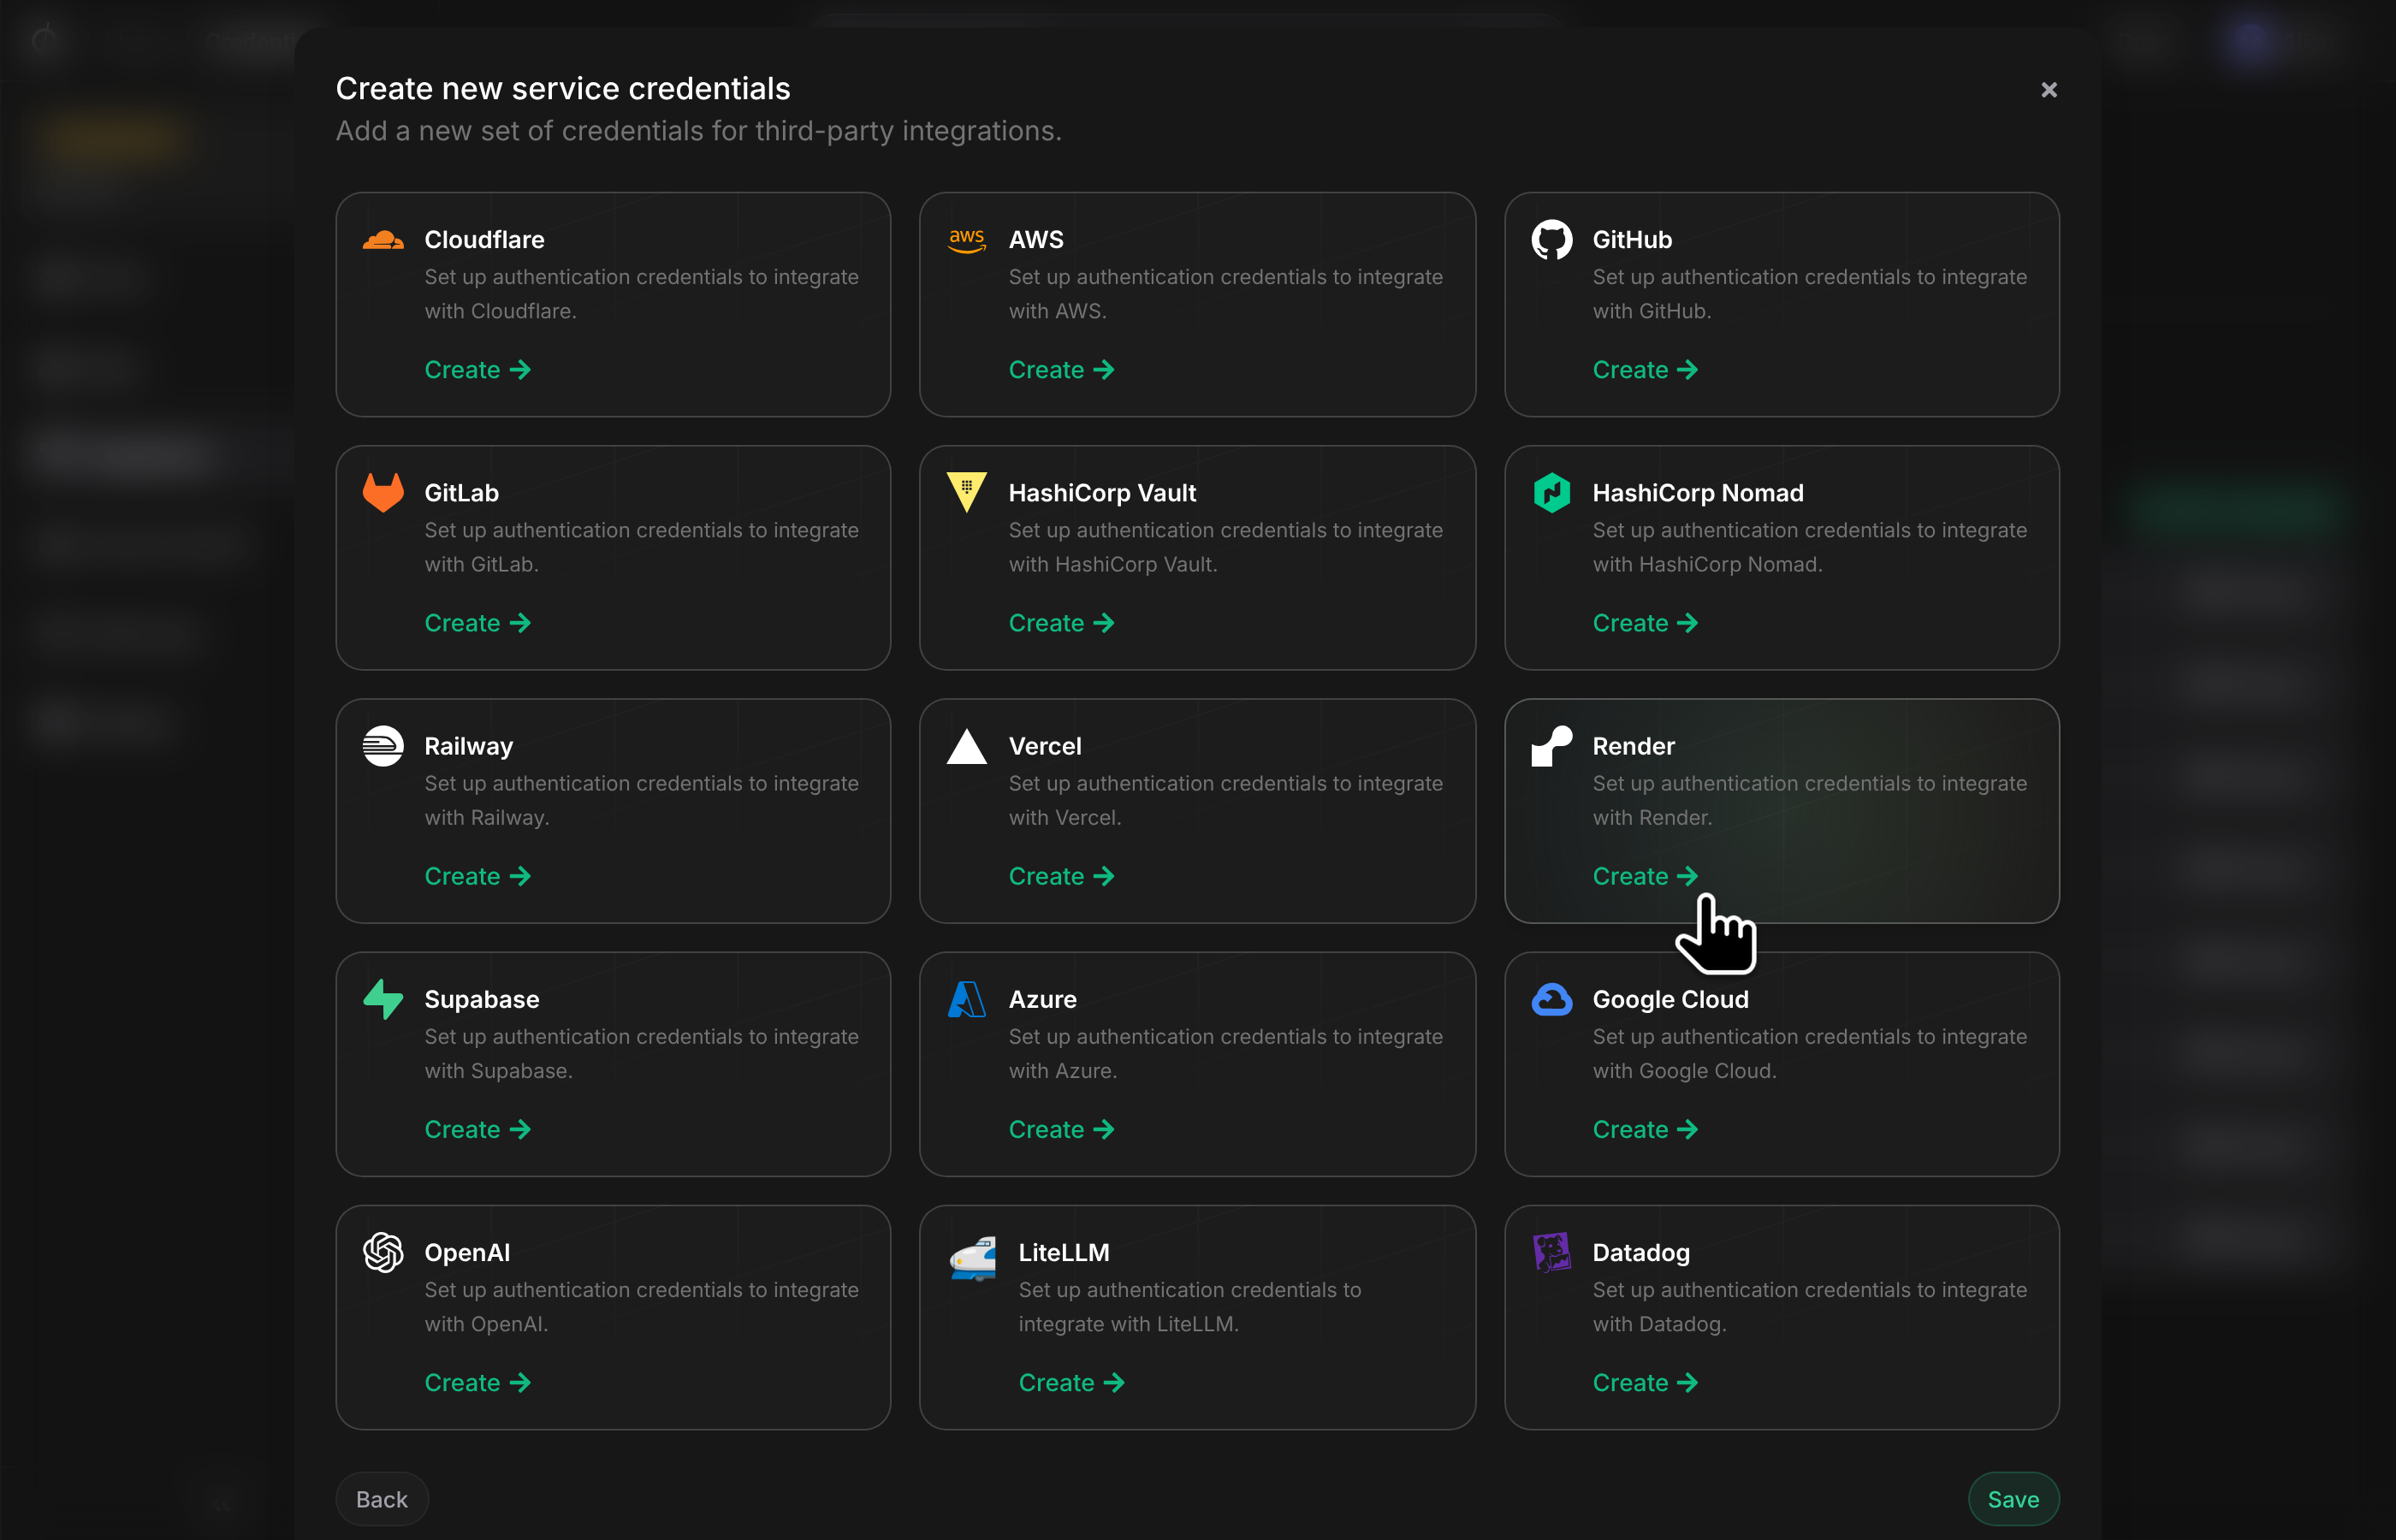Click the GitLab fox logo

[x=383, y=492]
